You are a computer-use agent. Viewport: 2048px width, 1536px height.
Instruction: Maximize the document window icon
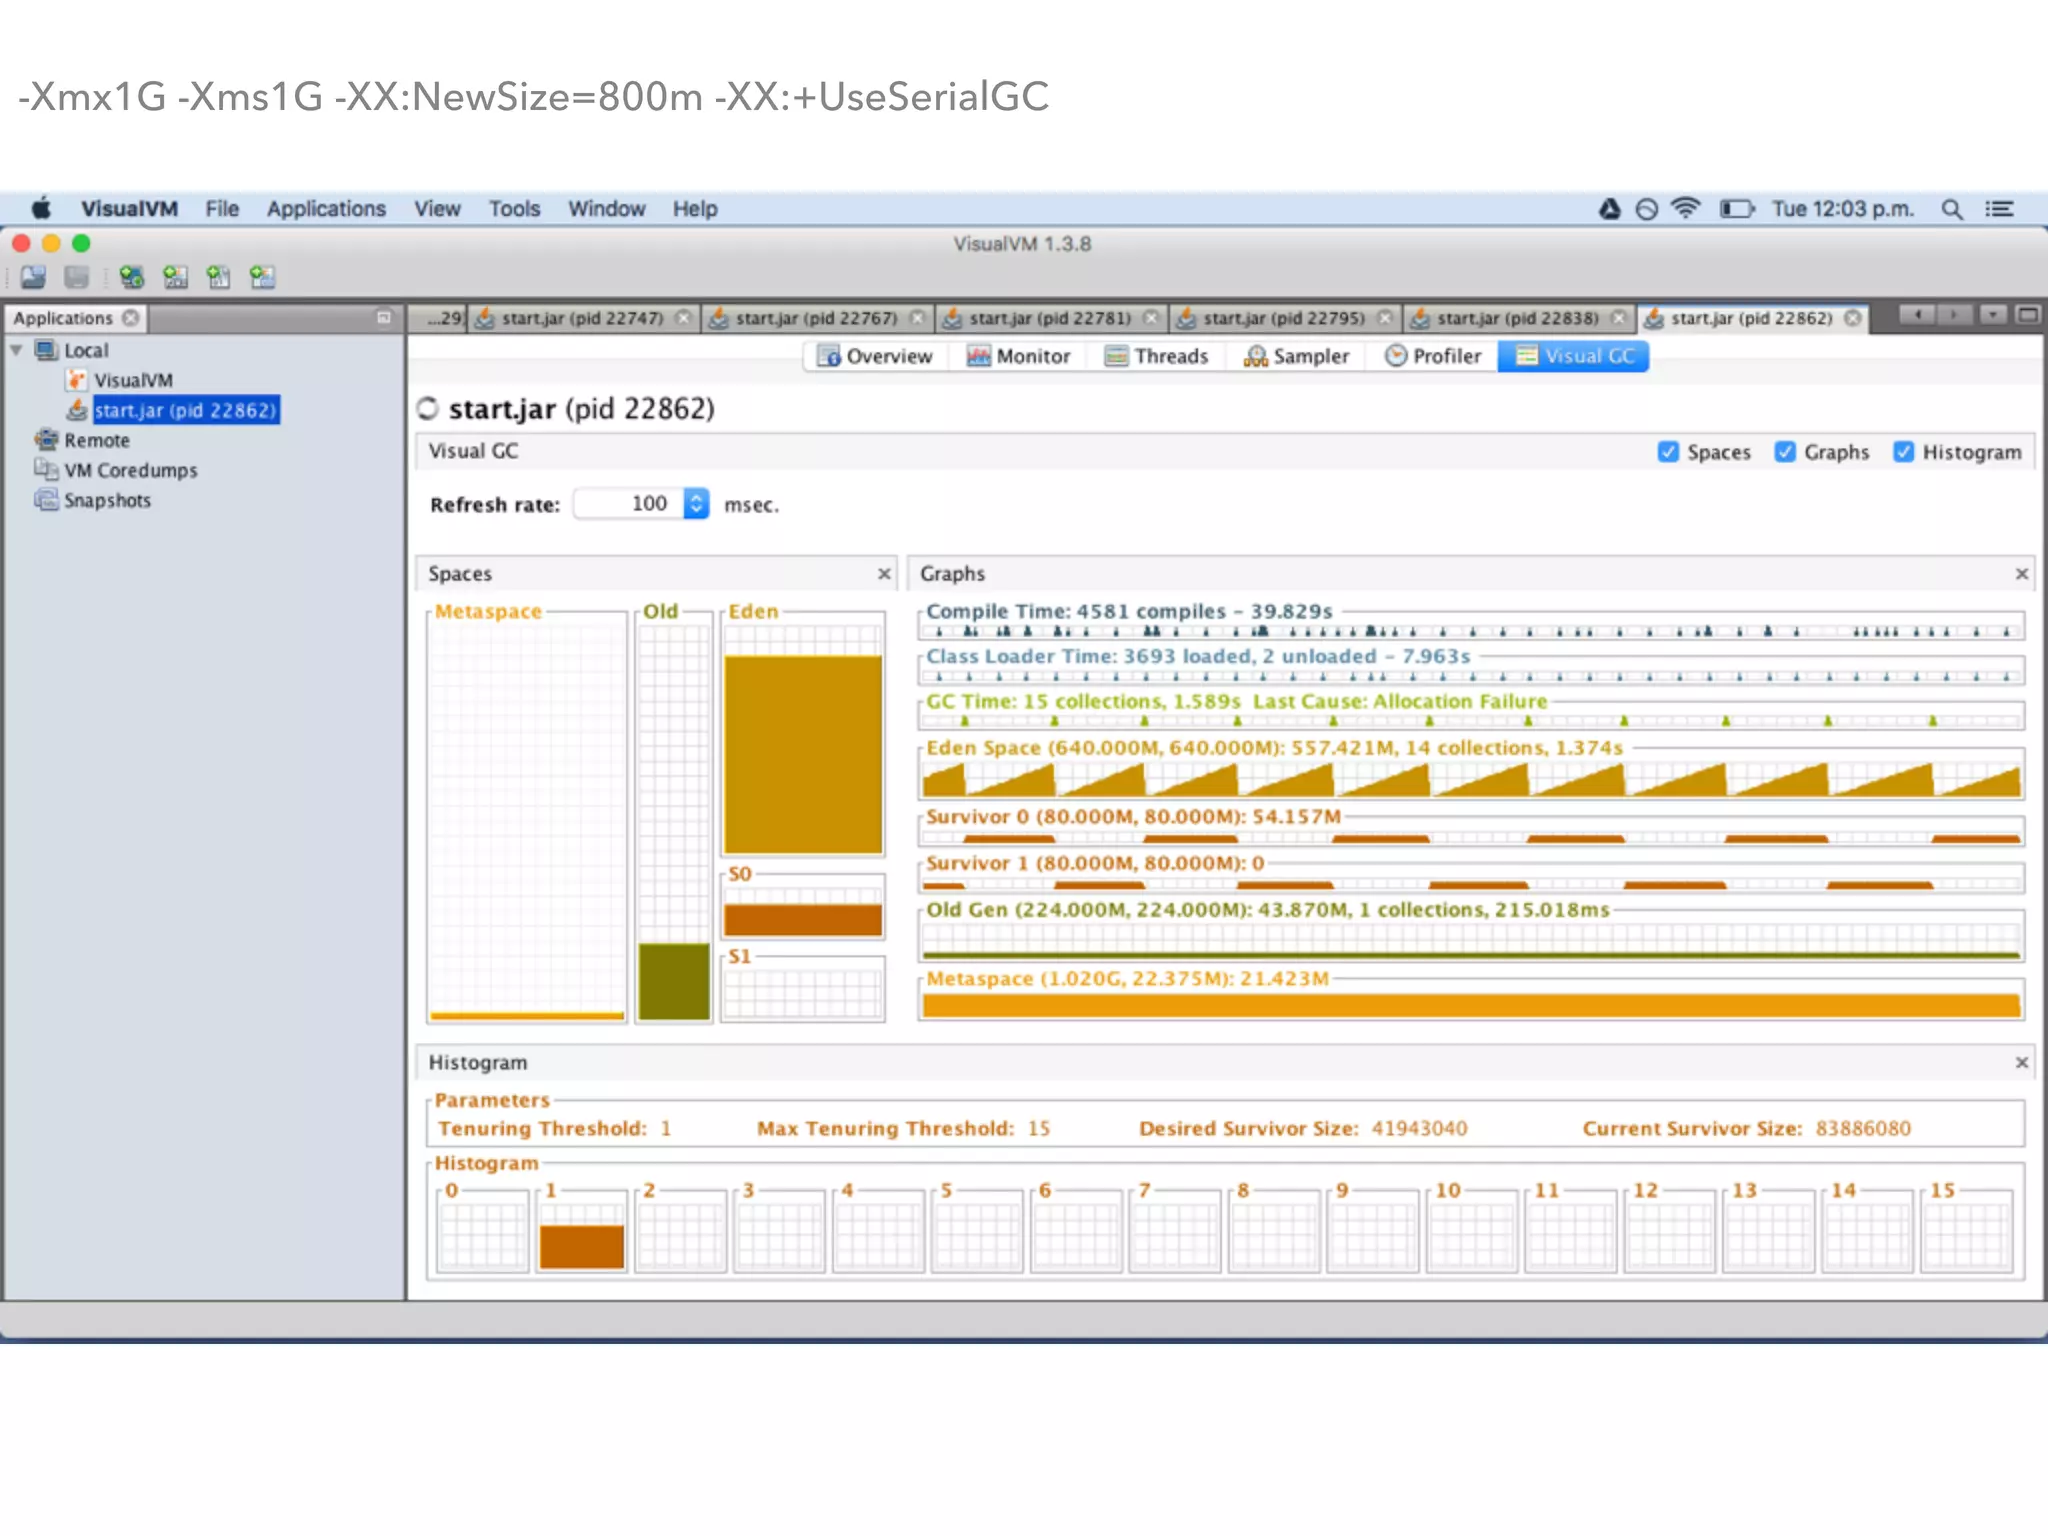pyautogui.click(x=2028, y=315)
